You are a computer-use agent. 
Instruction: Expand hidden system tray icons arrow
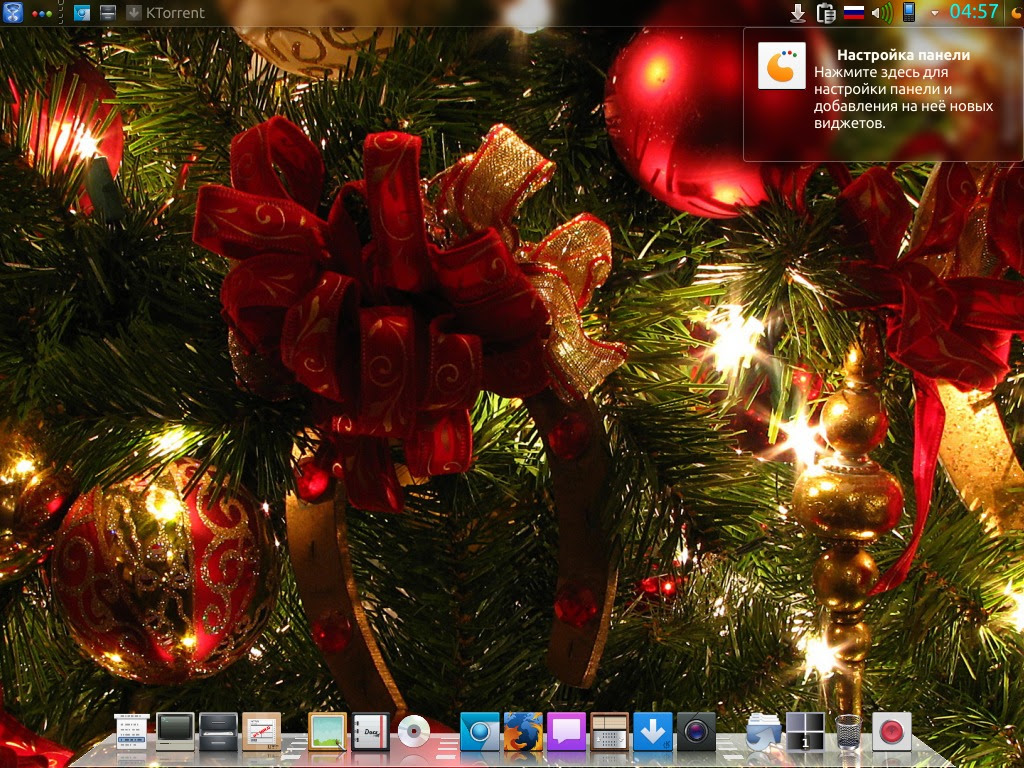coord(935,13)
